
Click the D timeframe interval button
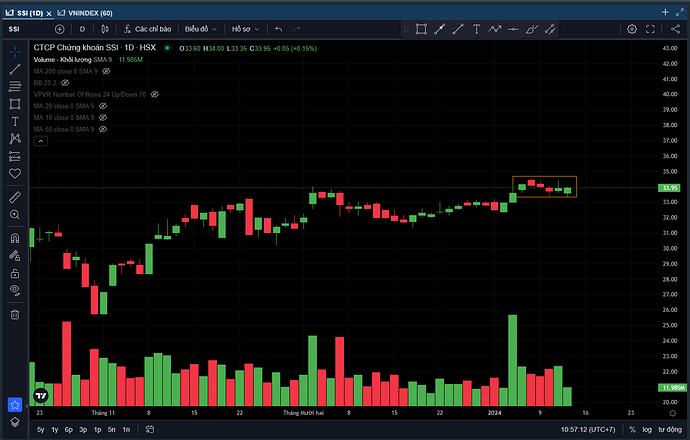(x=82, y=29)
